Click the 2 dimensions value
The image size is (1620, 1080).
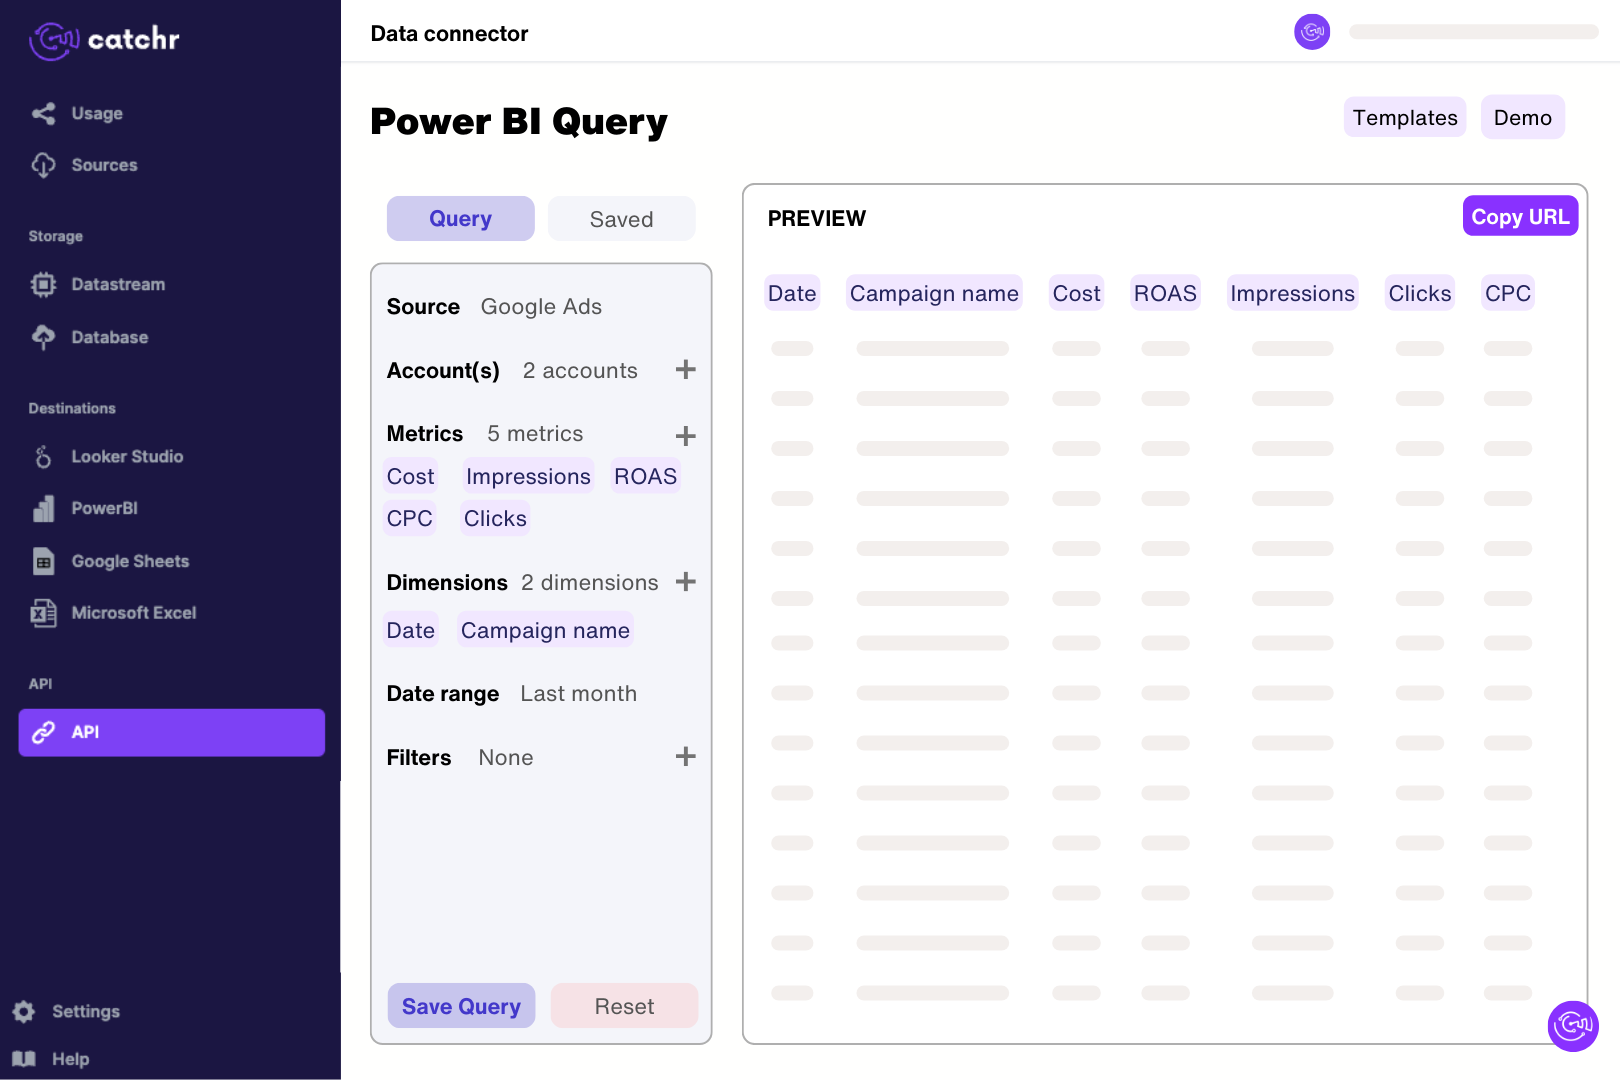[x=589, y=583]
